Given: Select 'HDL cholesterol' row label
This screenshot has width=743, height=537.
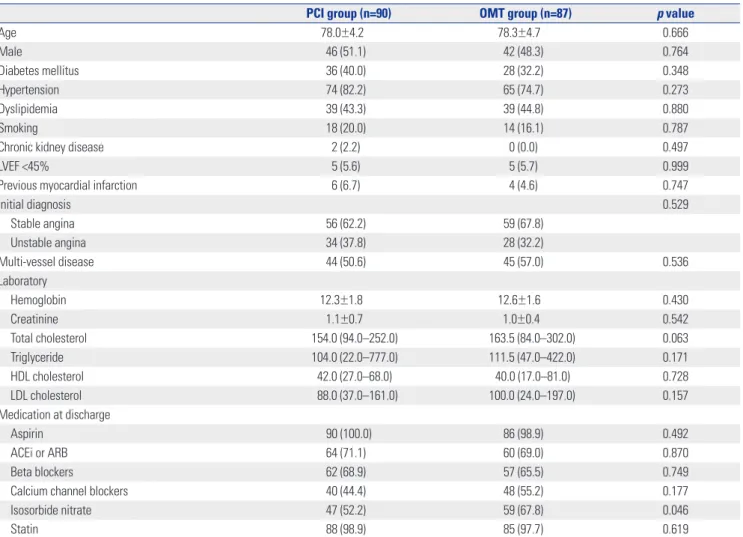Looking at the screenshot, I should tap(47, 376).
